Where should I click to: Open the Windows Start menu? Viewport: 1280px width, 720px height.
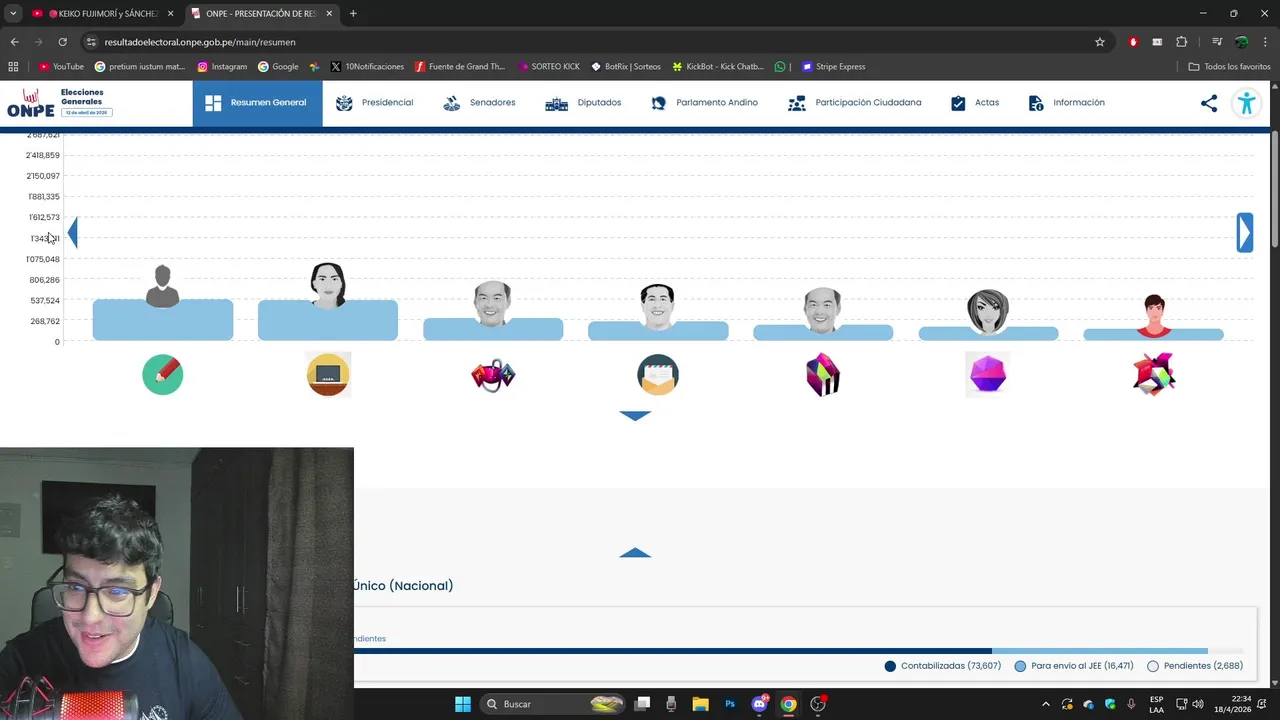[x=463, y=704]
